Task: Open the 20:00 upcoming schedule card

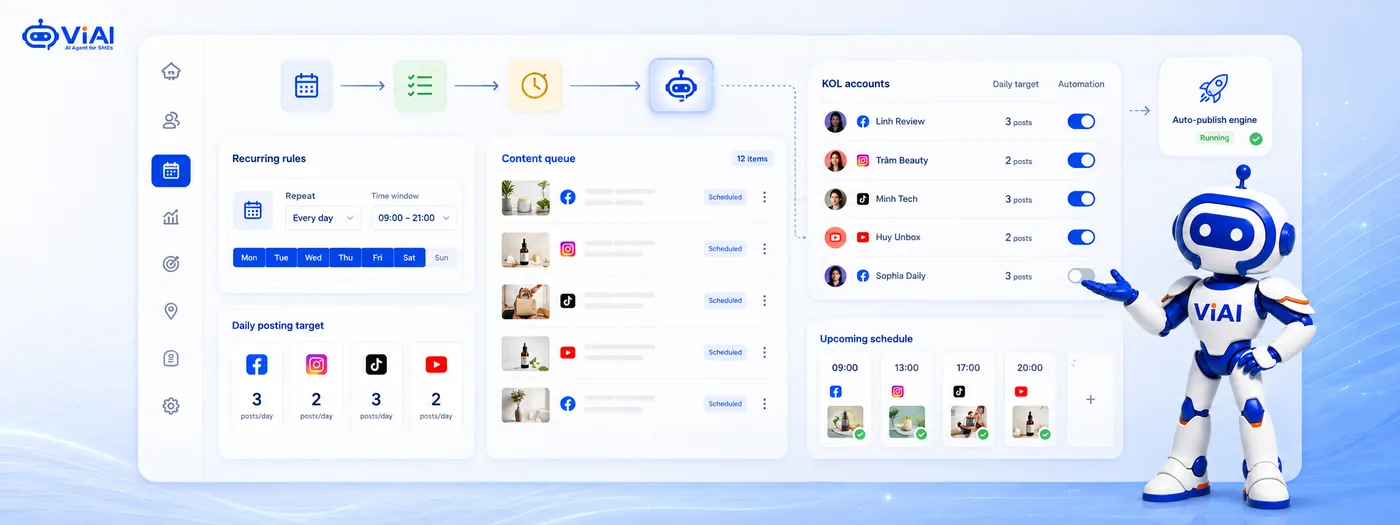Action: coord(1030,399)
